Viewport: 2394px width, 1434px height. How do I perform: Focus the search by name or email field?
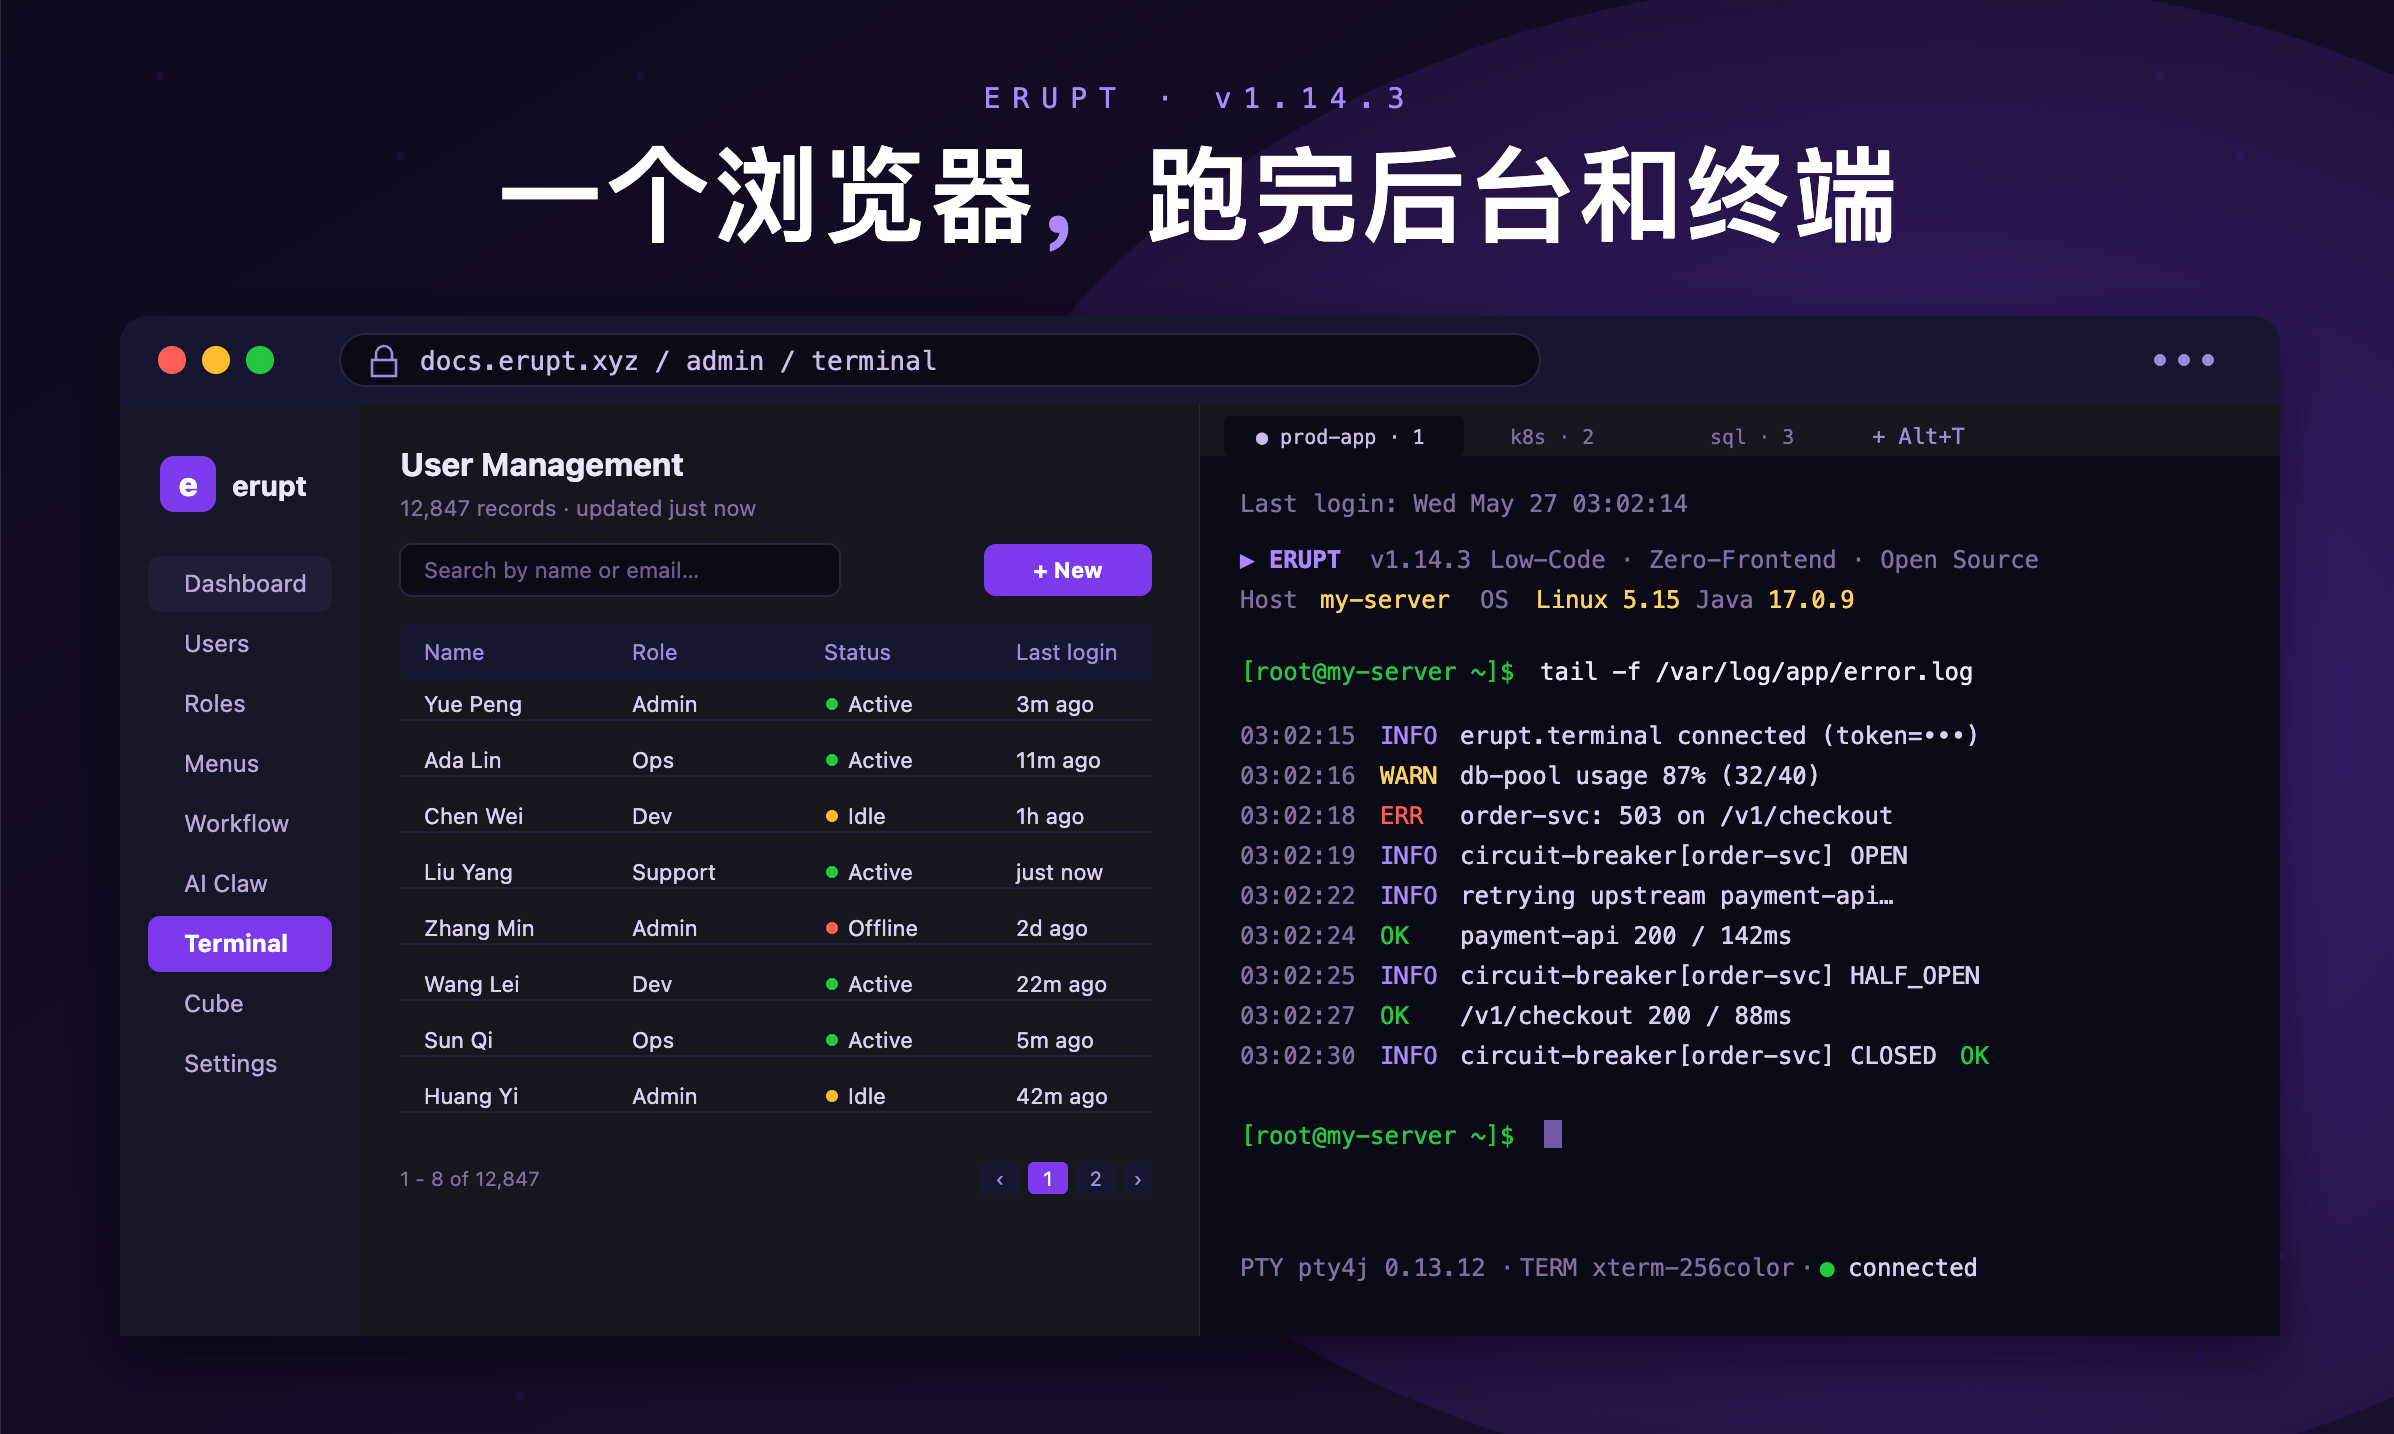click(x=620, y=570)
